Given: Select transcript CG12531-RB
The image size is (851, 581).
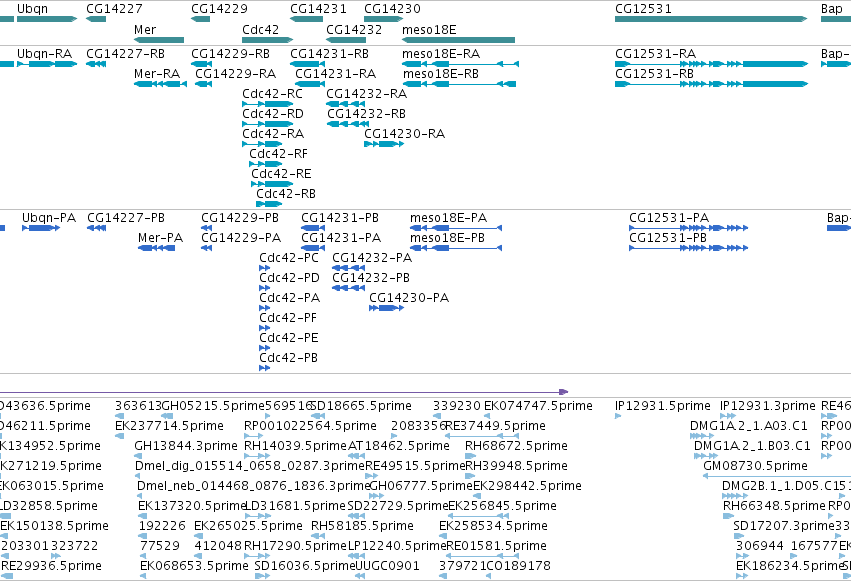Looking at the screenshot, I should point(654,74).
